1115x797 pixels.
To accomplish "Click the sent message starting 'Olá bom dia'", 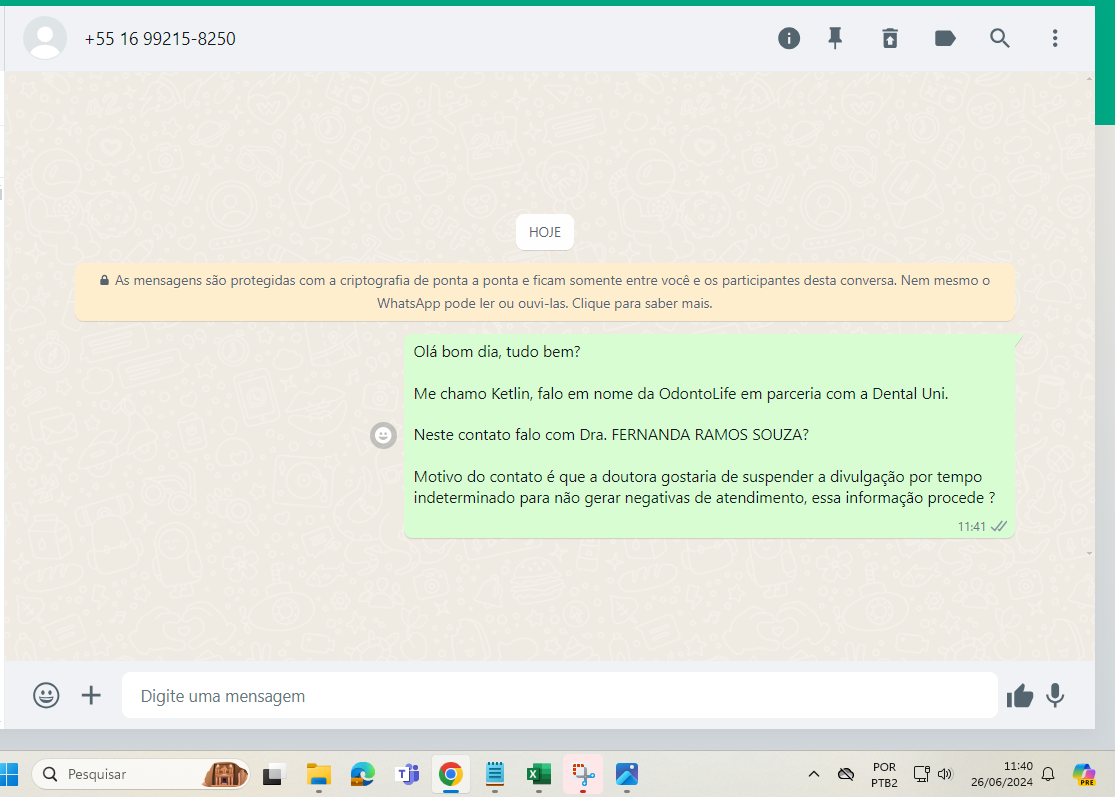I will (x=709, y=436).
